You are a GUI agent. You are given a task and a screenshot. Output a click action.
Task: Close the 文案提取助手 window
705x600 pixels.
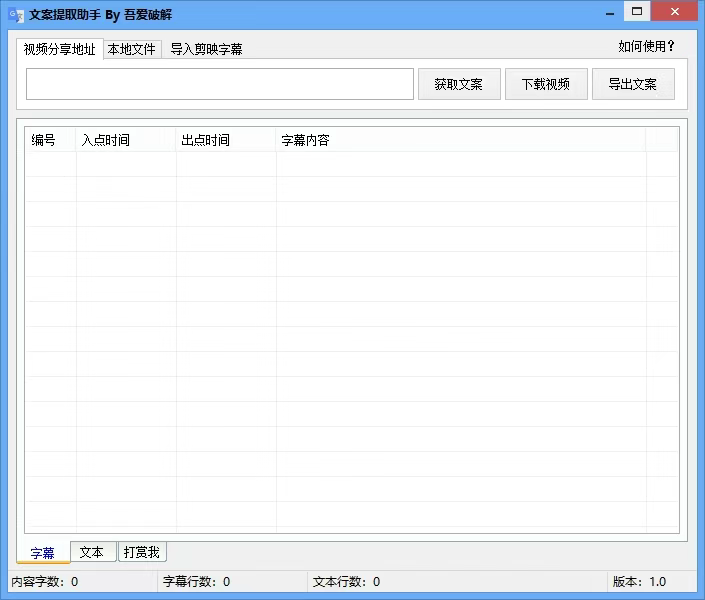click(675, 12)
